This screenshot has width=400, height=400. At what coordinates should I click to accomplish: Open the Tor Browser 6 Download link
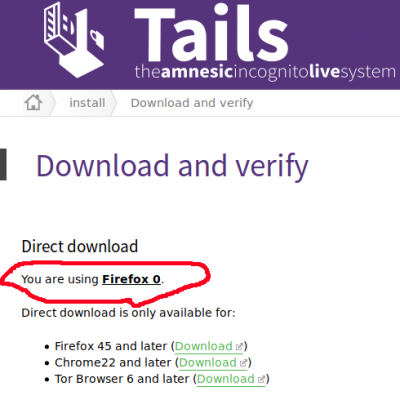tap(226, 379)
